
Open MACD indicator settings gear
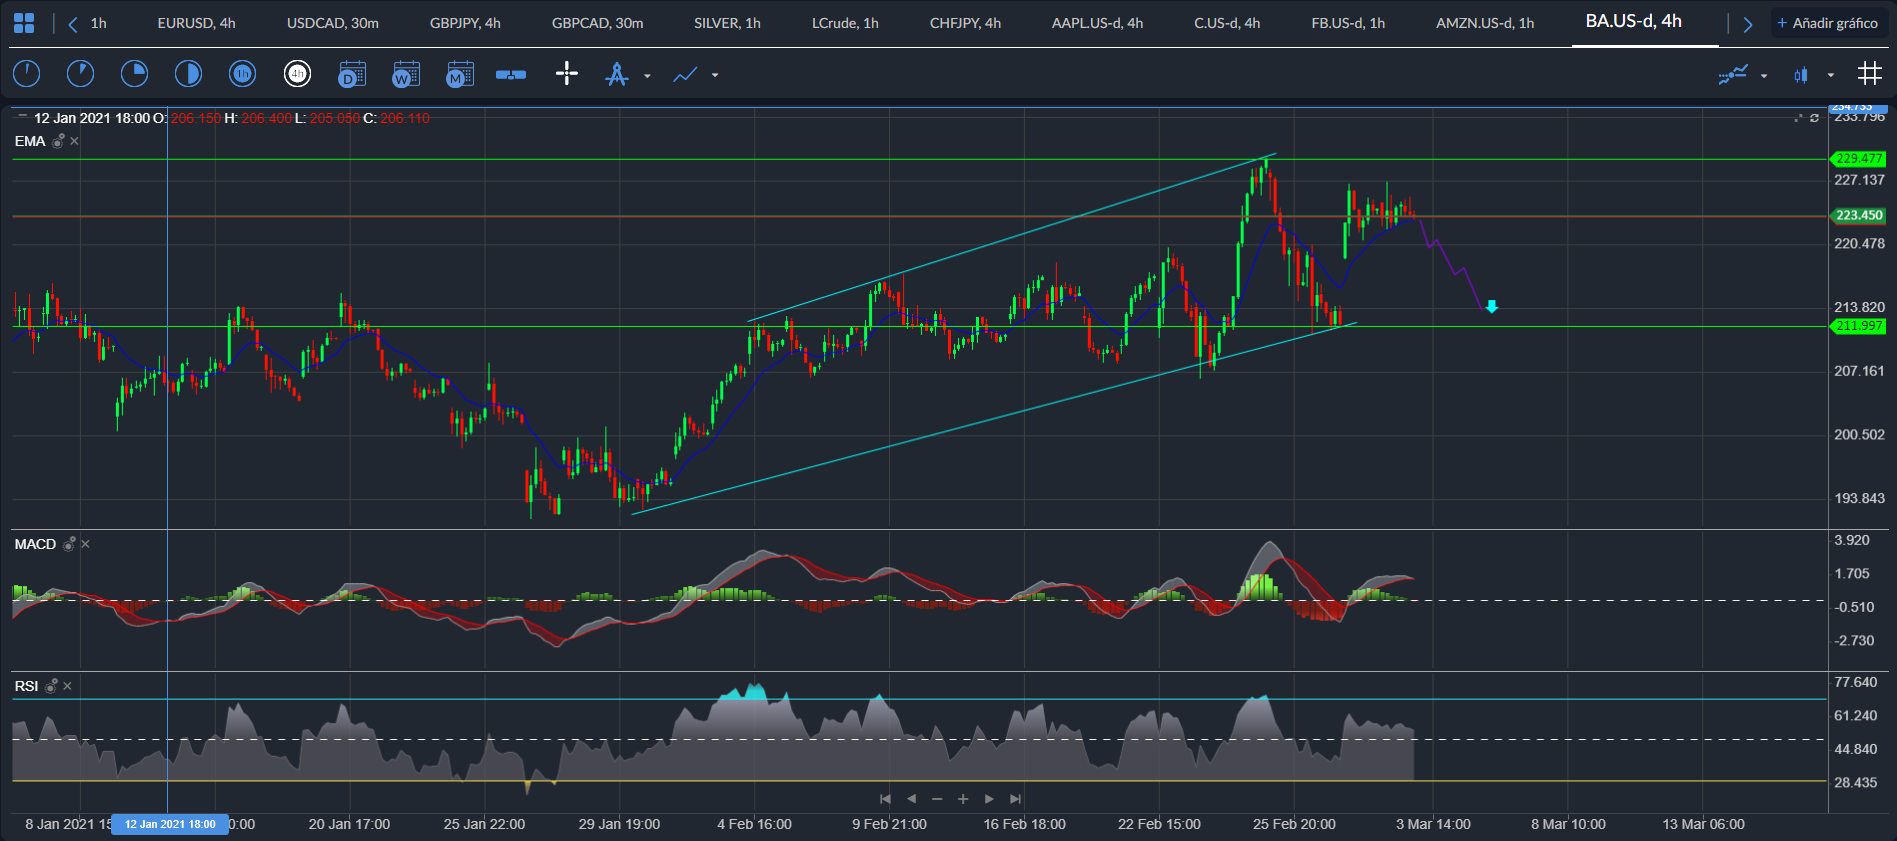click(x=70, y=544)
